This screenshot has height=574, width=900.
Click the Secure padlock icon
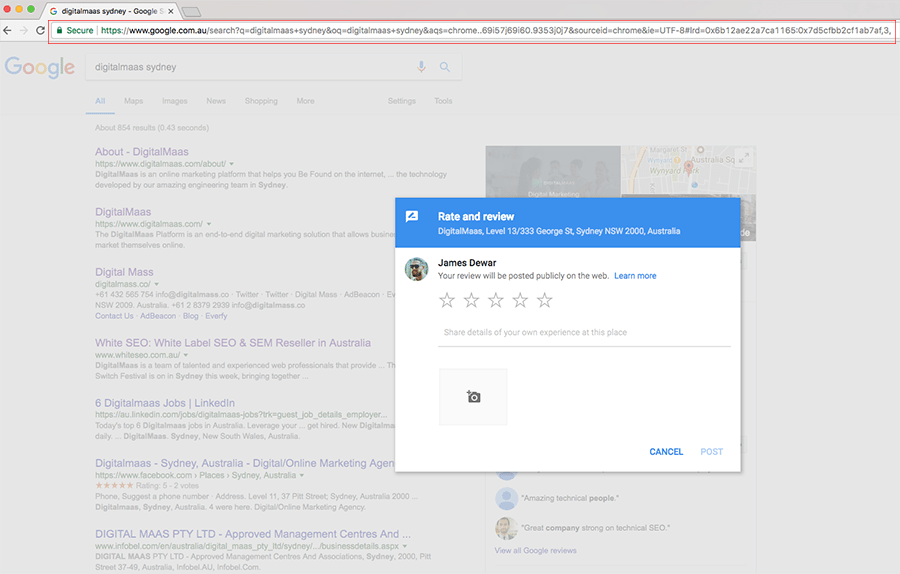(x=59, y=30)
